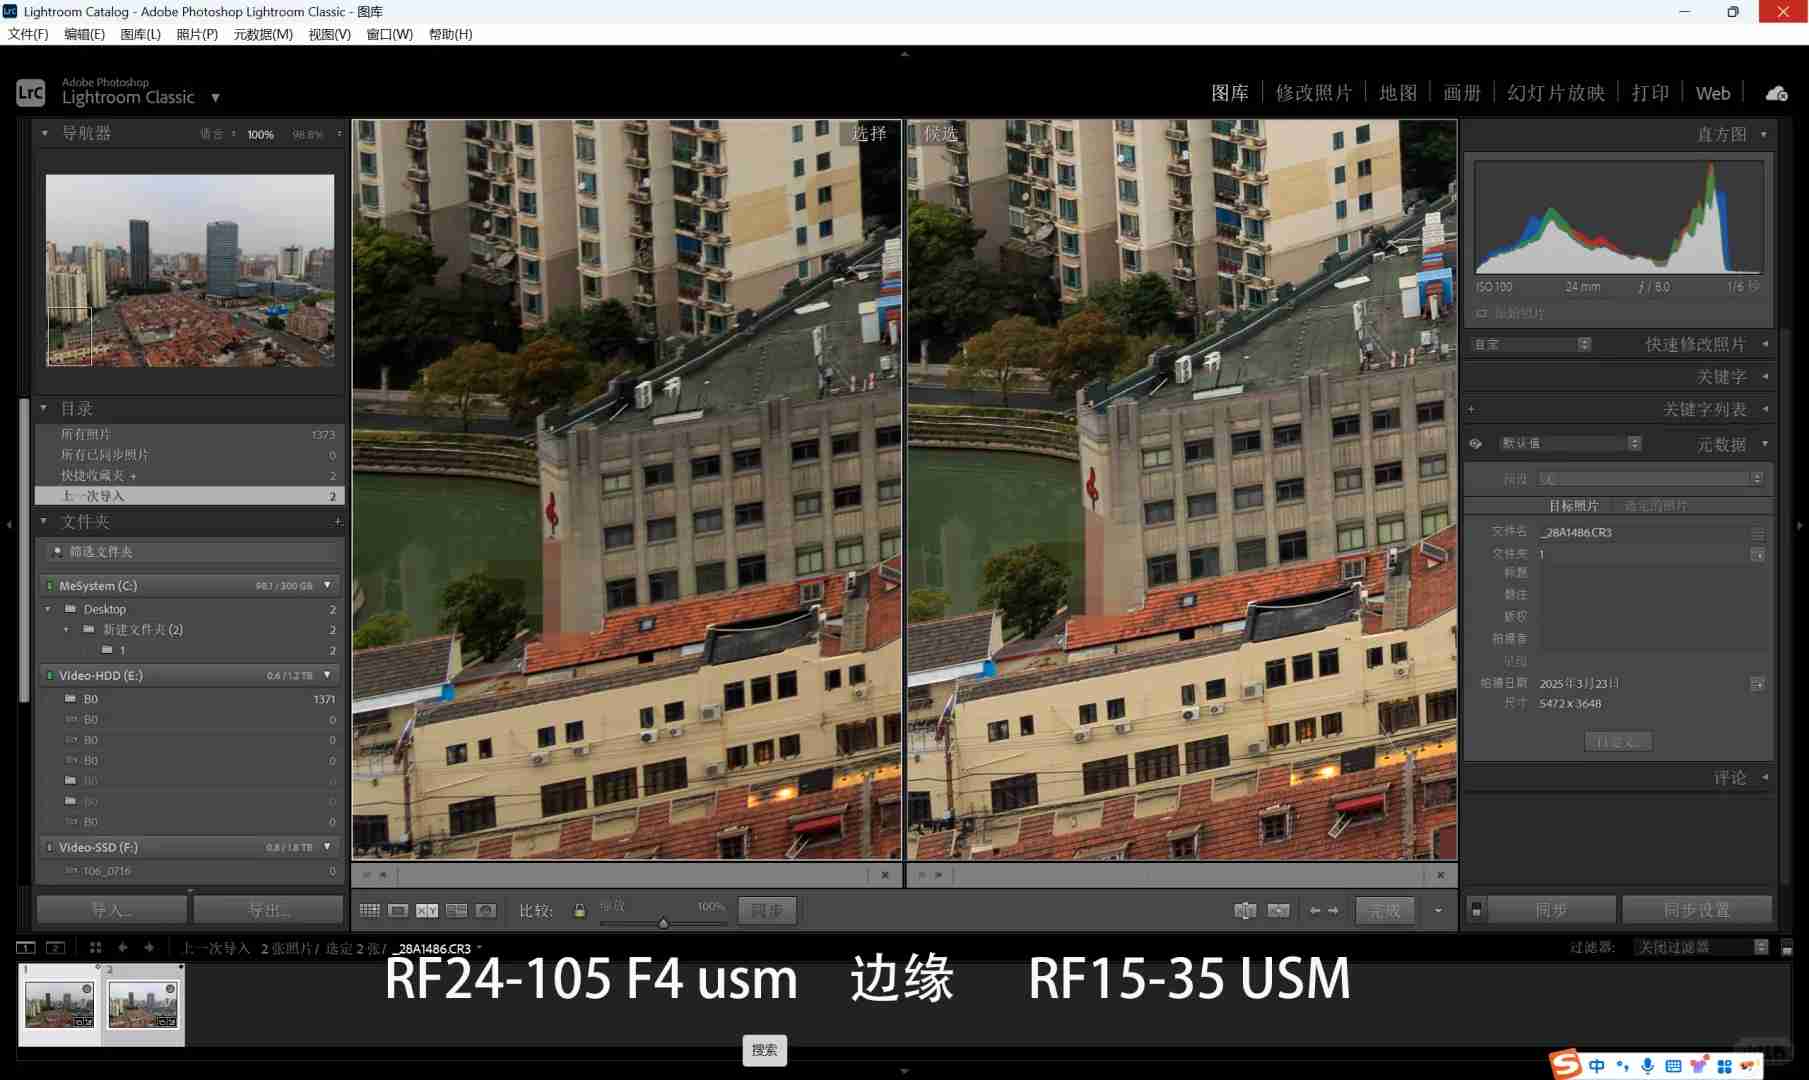Collapse the 导航器 navigator panel
The image size is (1809, 1080).
coord(44,133)
